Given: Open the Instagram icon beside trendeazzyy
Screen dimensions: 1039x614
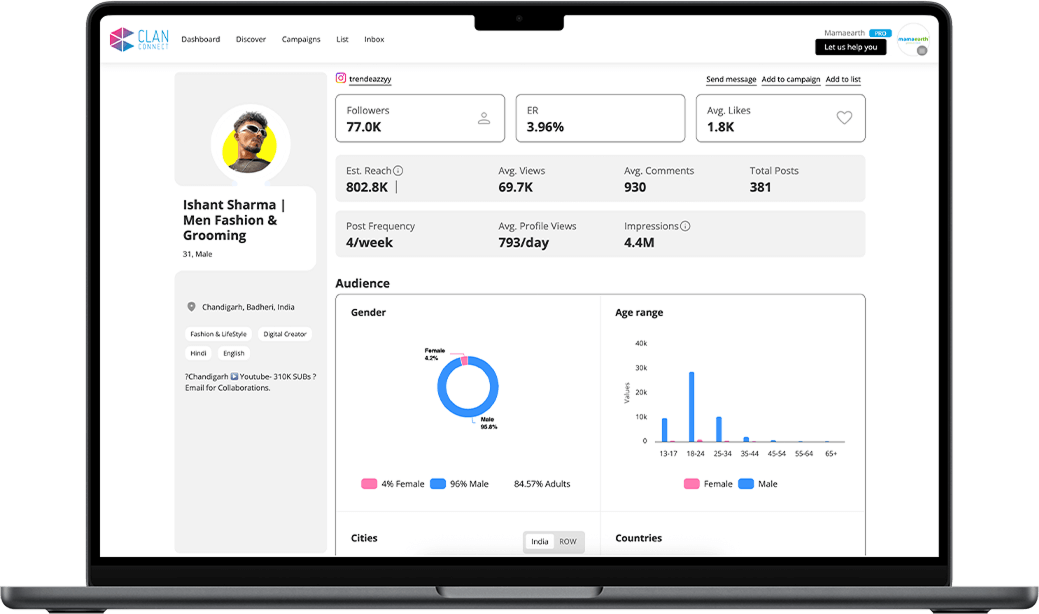Looking at the screenshot, I should pyautogui.click(x=341, y=78).
